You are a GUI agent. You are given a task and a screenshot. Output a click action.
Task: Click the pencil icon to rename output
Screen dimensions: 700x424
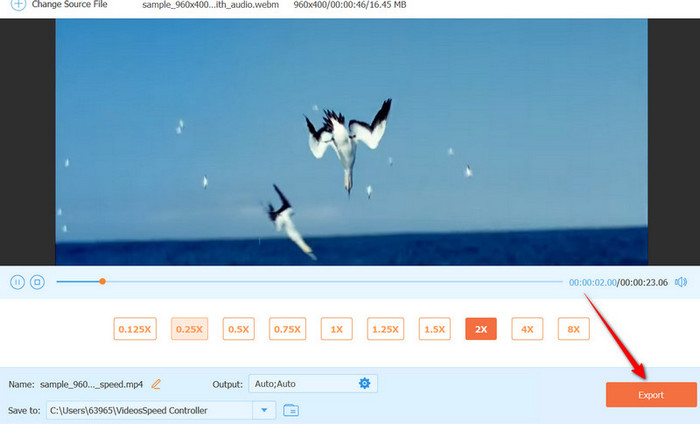(156, 384)
